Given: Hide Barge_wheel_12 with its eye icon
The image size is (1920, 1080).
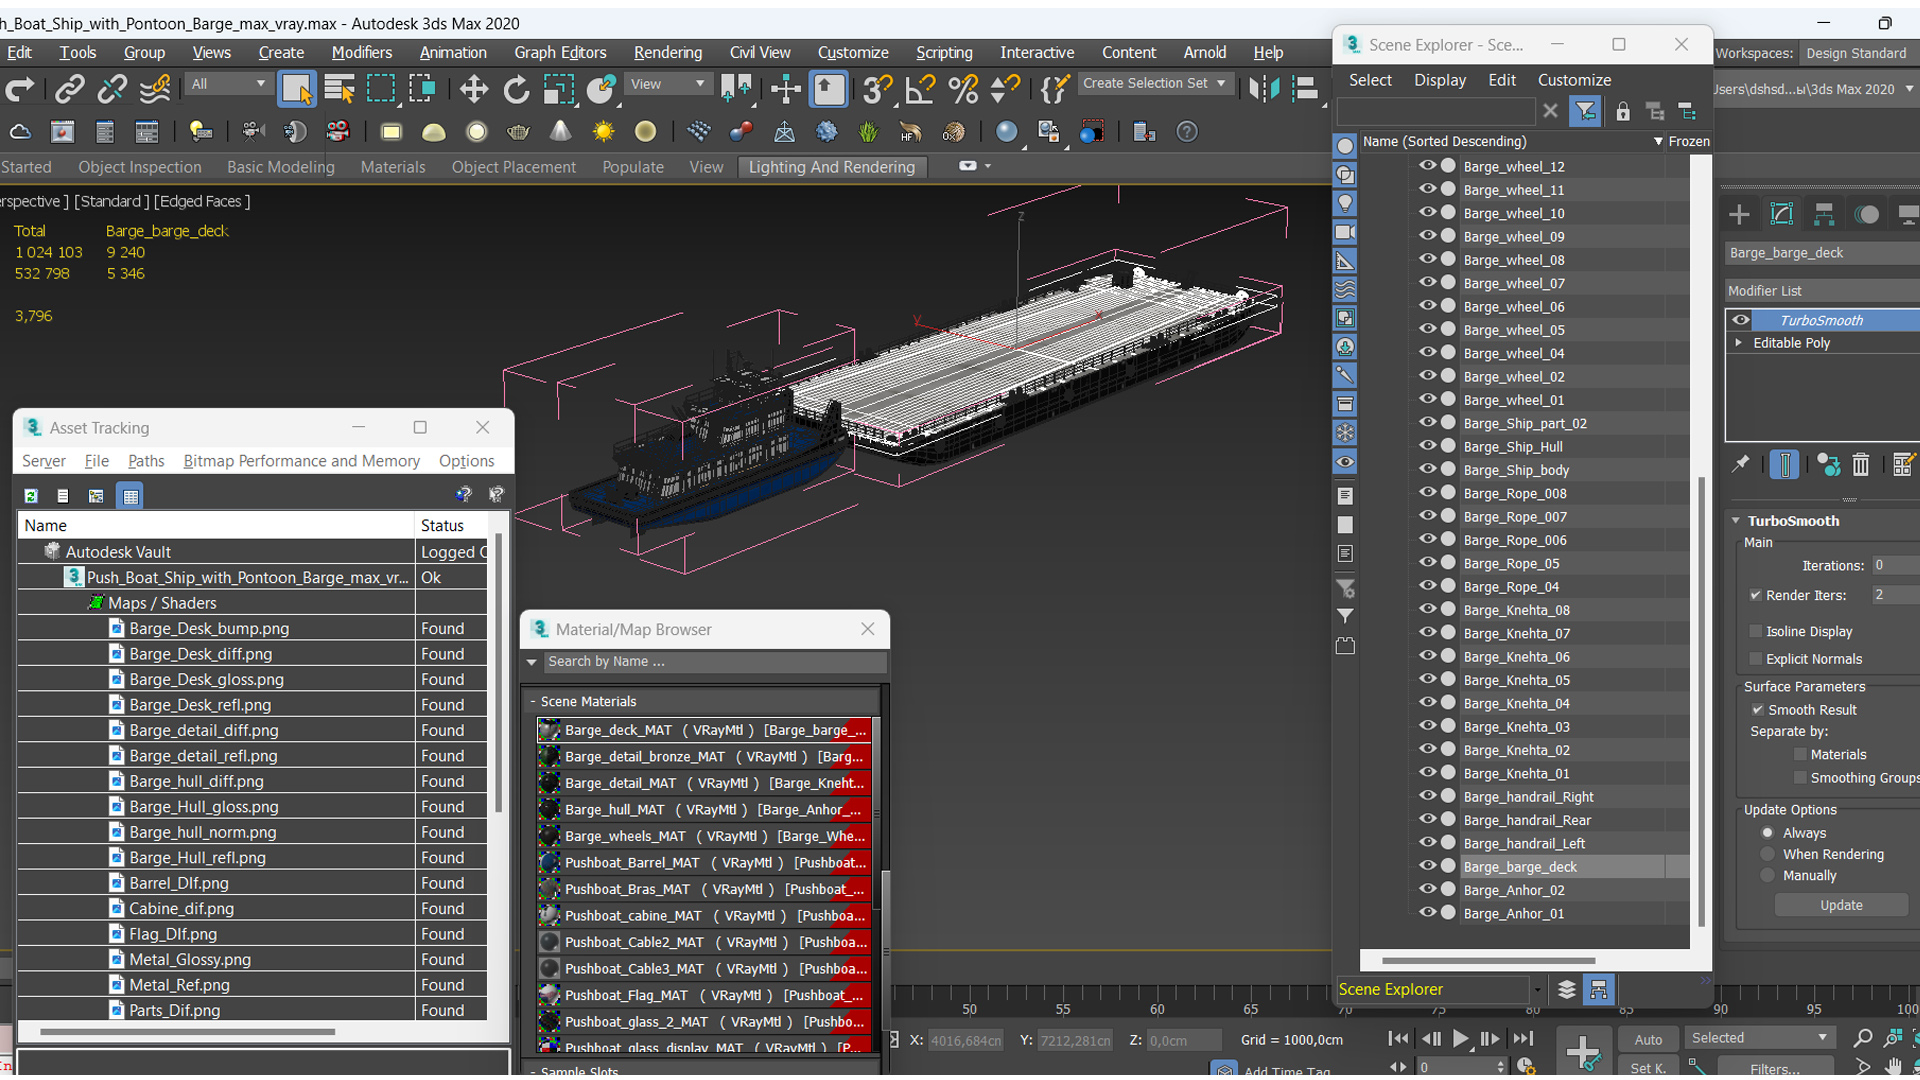Looking at the screenshot, I should coord(1427,166).
